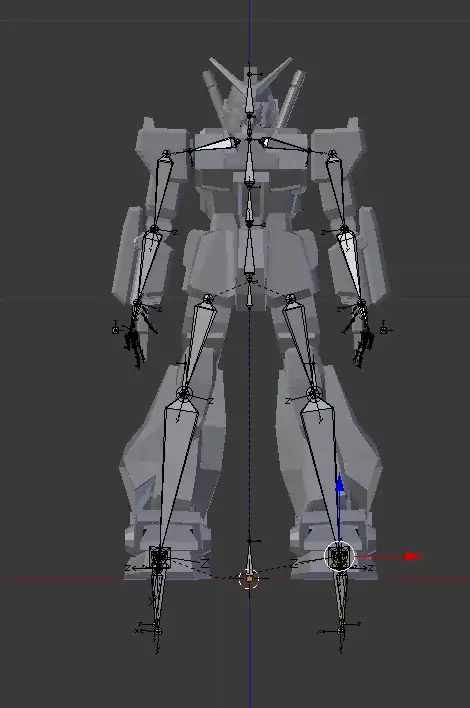Select the screen-right upper arm bone
The image size is (470, 708).
337,191
